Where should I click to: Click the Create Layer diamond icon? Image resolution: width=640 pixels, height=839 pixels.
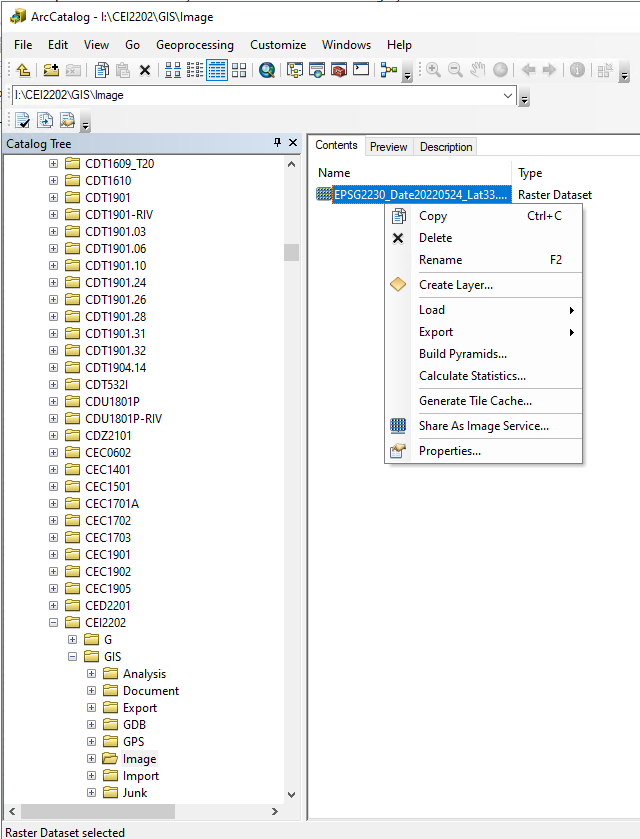(x=398, y=285)
